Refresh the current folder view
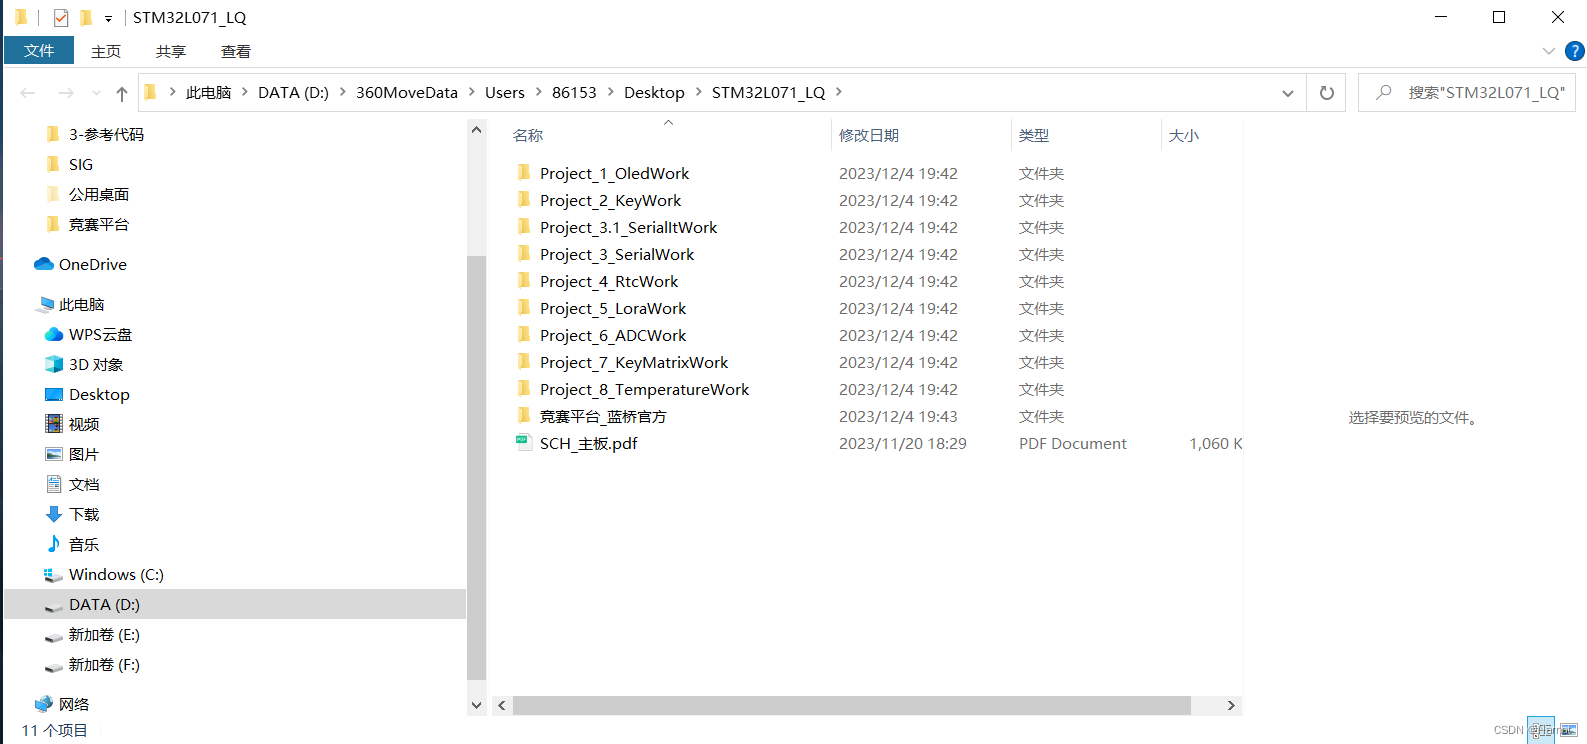1587x744 pixels. click(x=1327, y=93)
